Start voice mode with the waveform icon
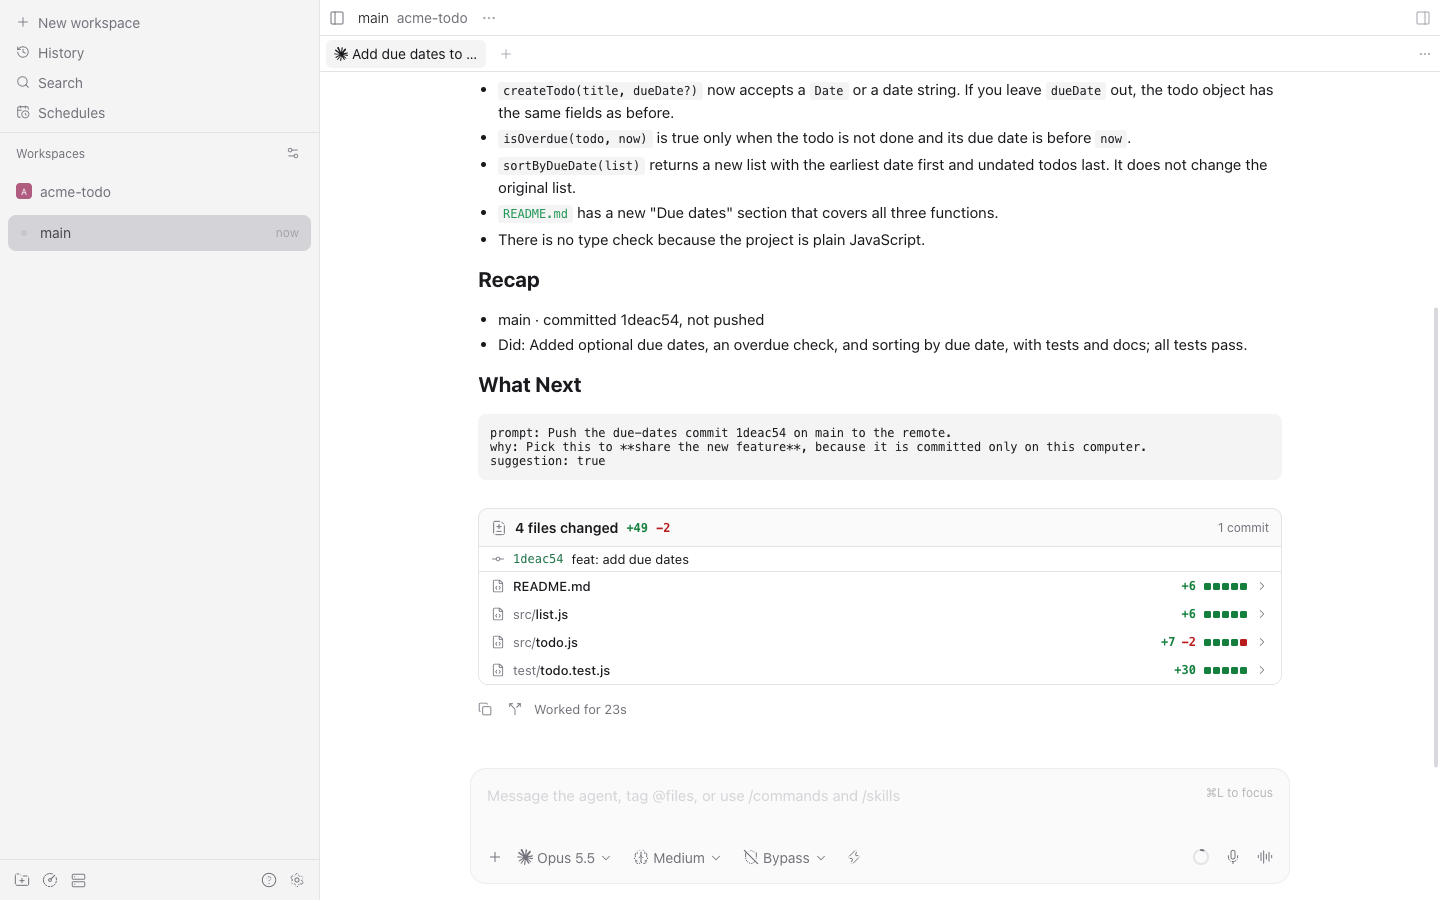 click(1265, 857)
